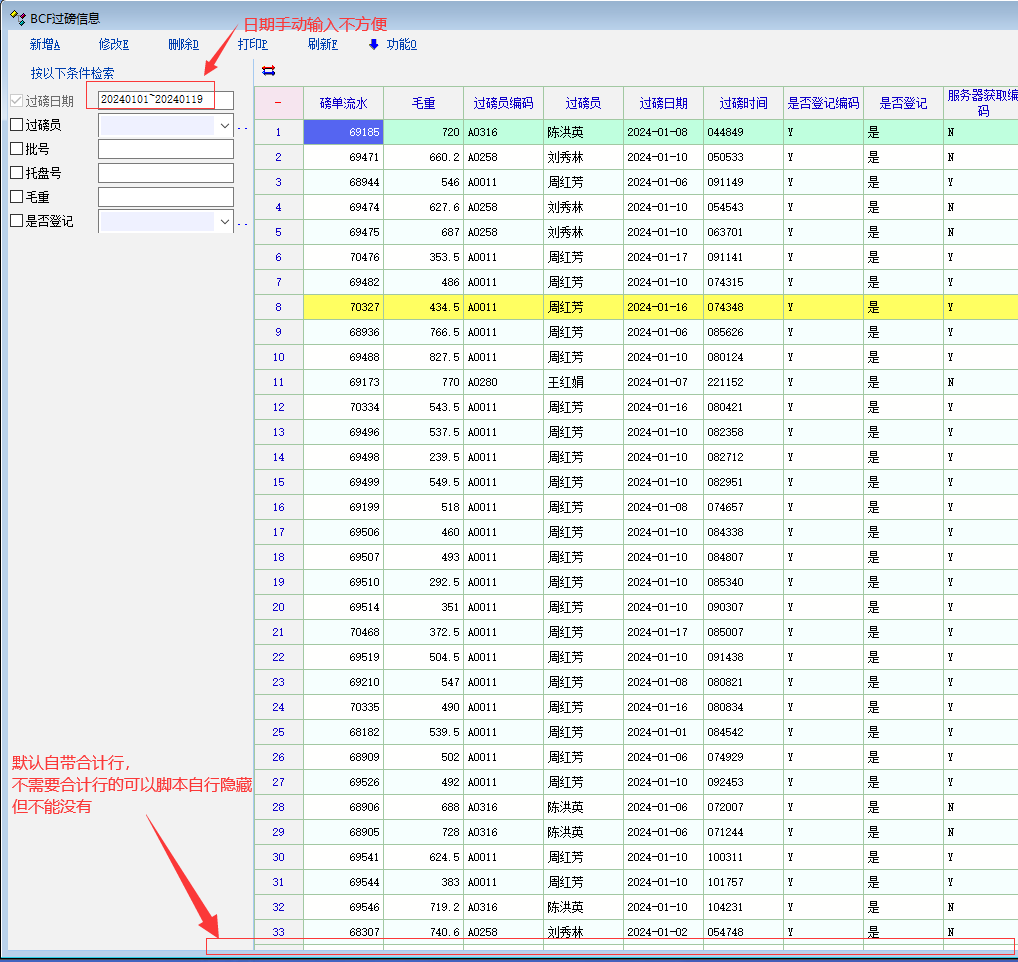This screenshot has height=962, width=1018.
Task: Select the yellow highlighted row number 8
Action: 278,307
